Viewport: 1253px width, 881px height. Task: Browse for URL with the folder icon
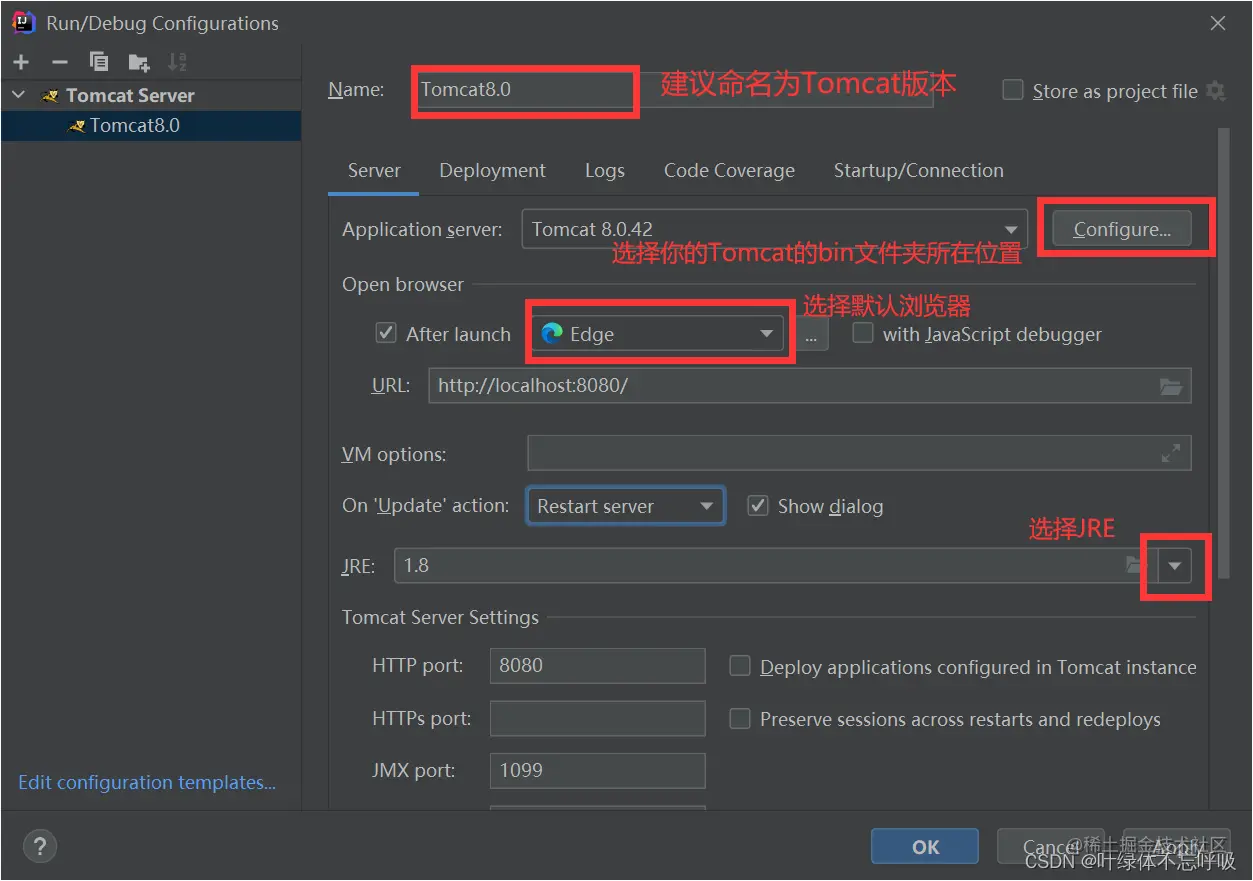pos(1170,386)
